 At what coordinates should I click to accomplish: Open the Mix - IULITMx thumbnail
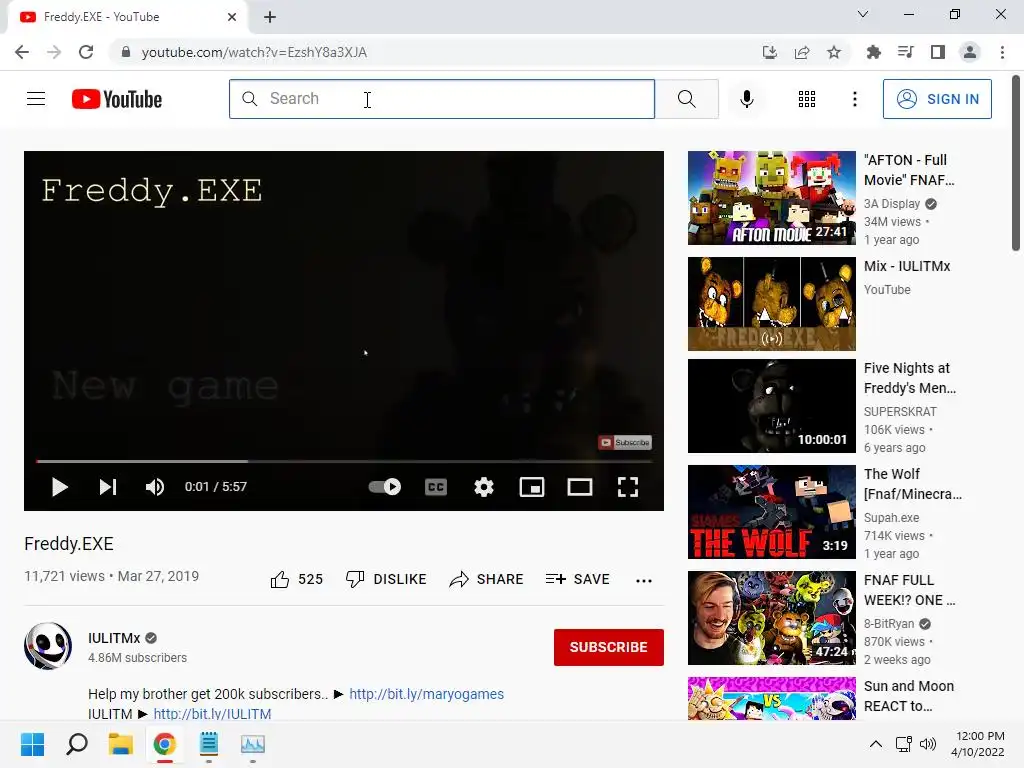click(x=771, y=304)
